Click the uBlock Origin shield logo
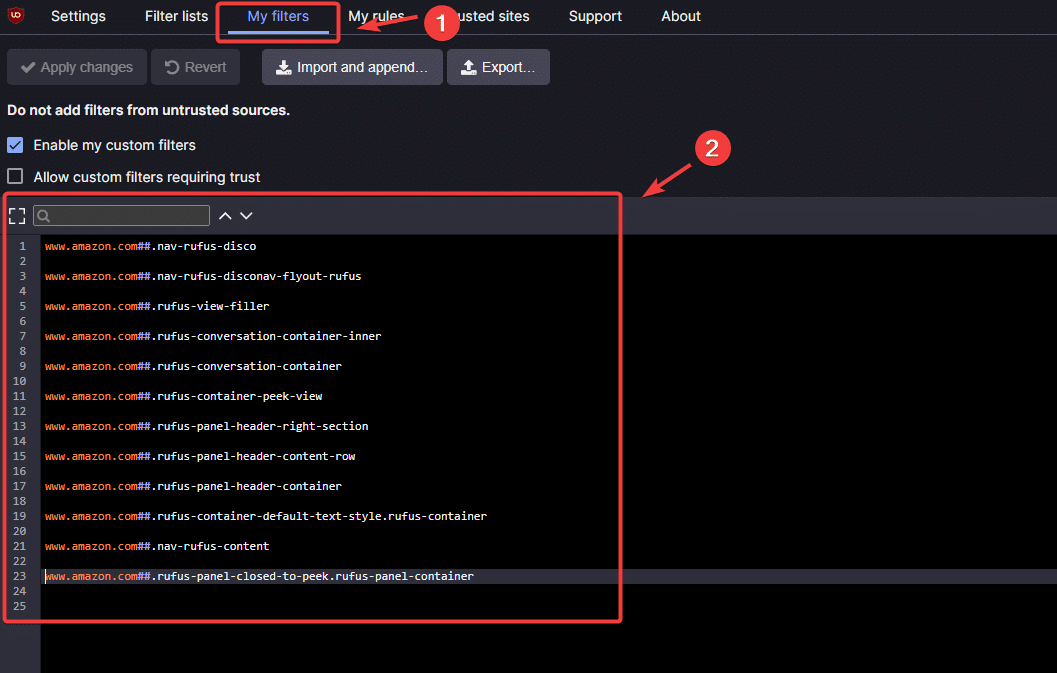Viewport: 1057px width, 673px height. (16, 16)
